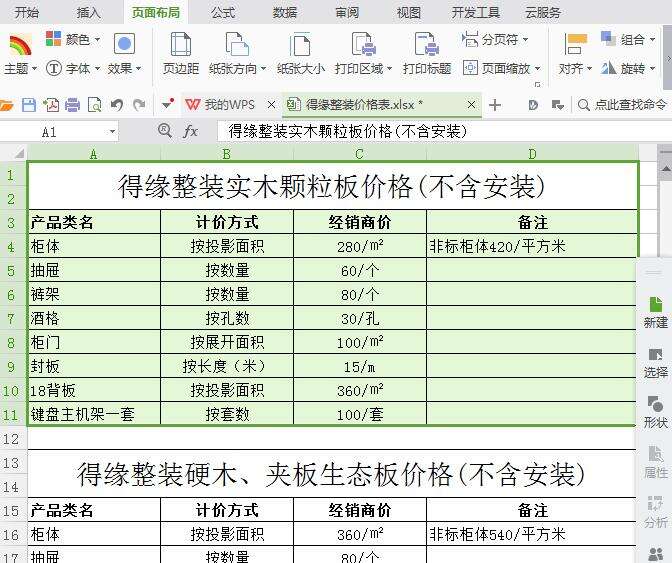Click the 分析 icon in side panel
Image resolution: width=672 pixels, height=563 pixels.
click(x=656, y=512)
